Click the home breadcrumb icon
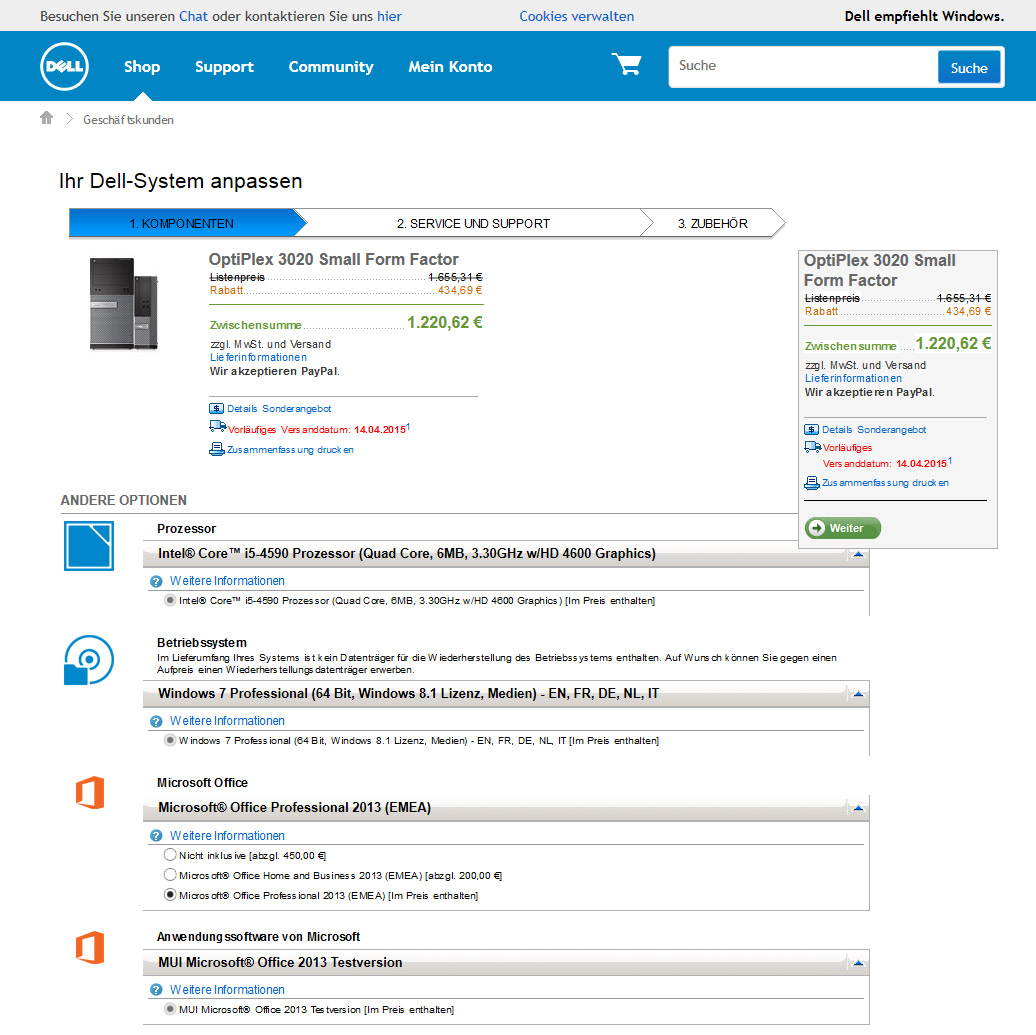Screen dimensions: 1036x1035 46,118
